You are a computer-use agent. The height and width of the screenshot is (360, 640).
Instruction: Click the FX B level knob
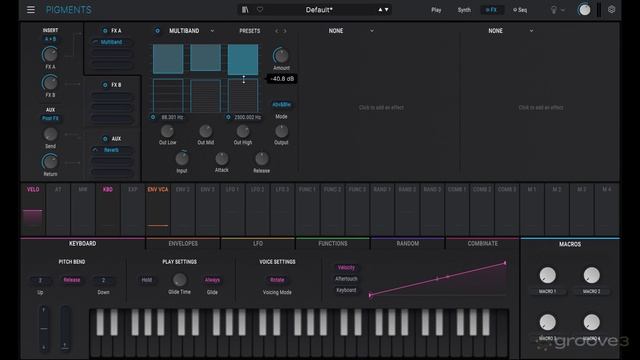50,83
